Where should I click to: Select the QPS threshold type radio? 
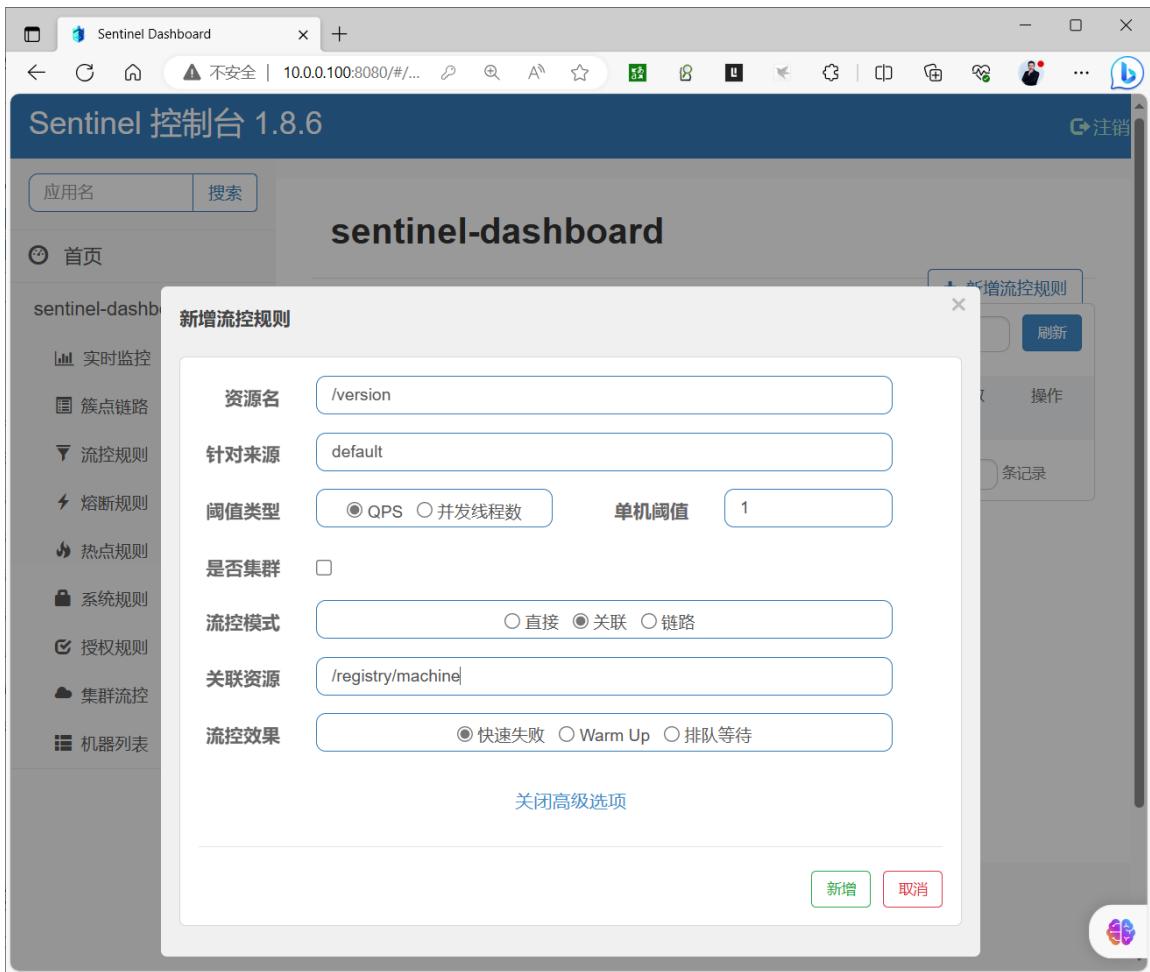354,510
